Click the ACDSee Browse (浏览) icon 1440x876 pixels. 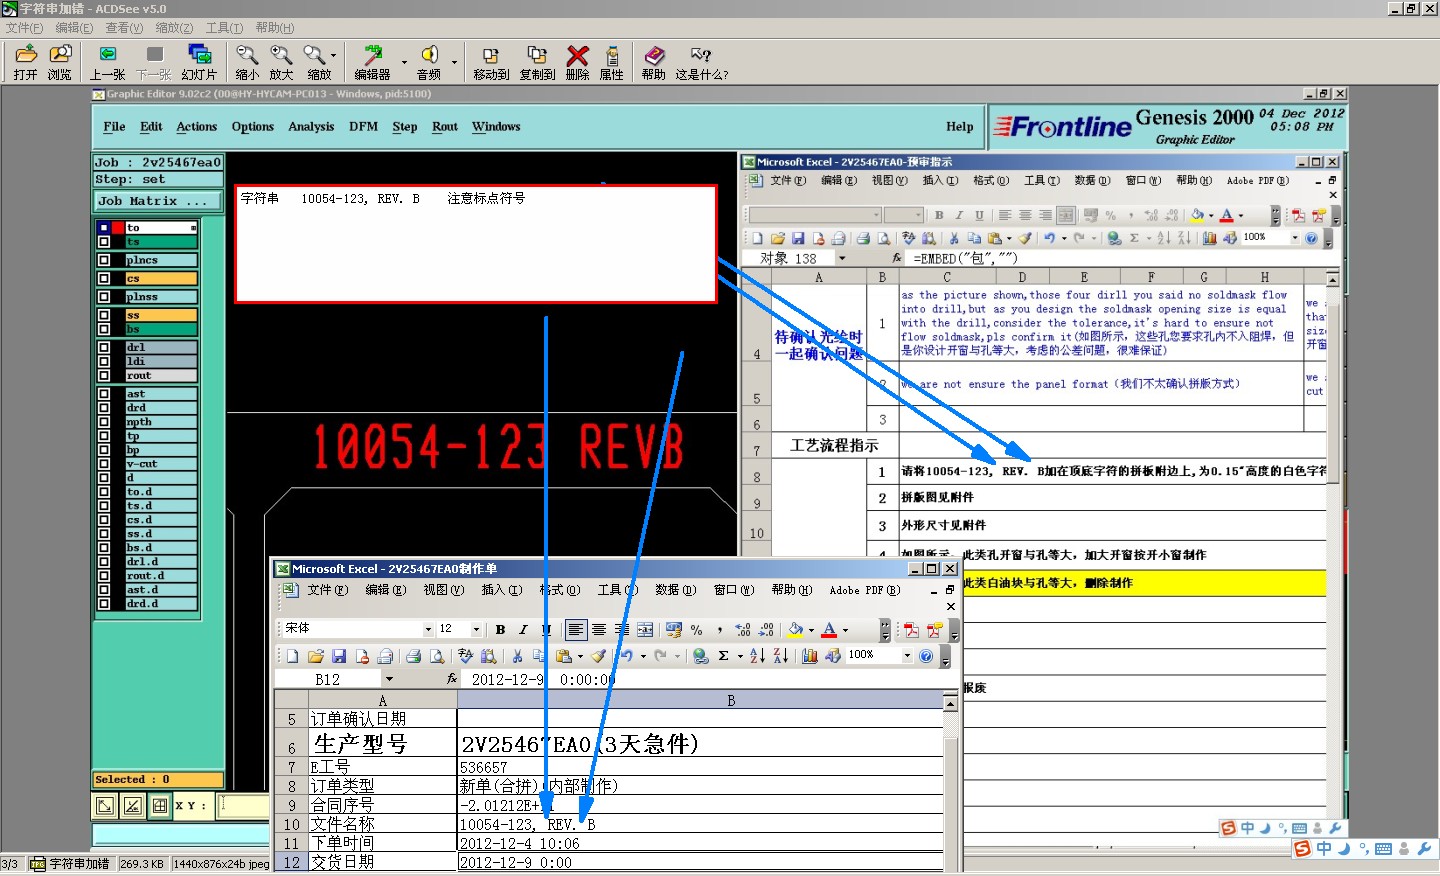tap(60, 62)
